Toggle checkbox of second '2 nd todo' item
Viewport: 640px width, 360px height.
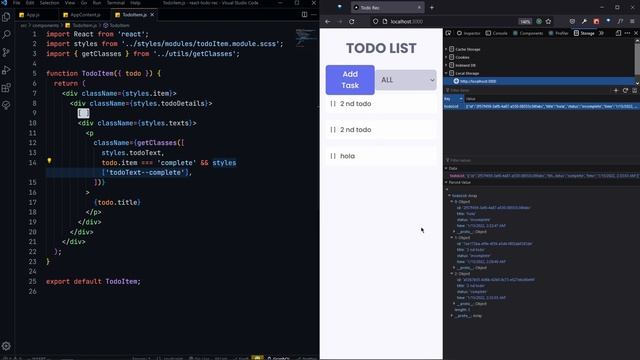click(x=333, y=130)
